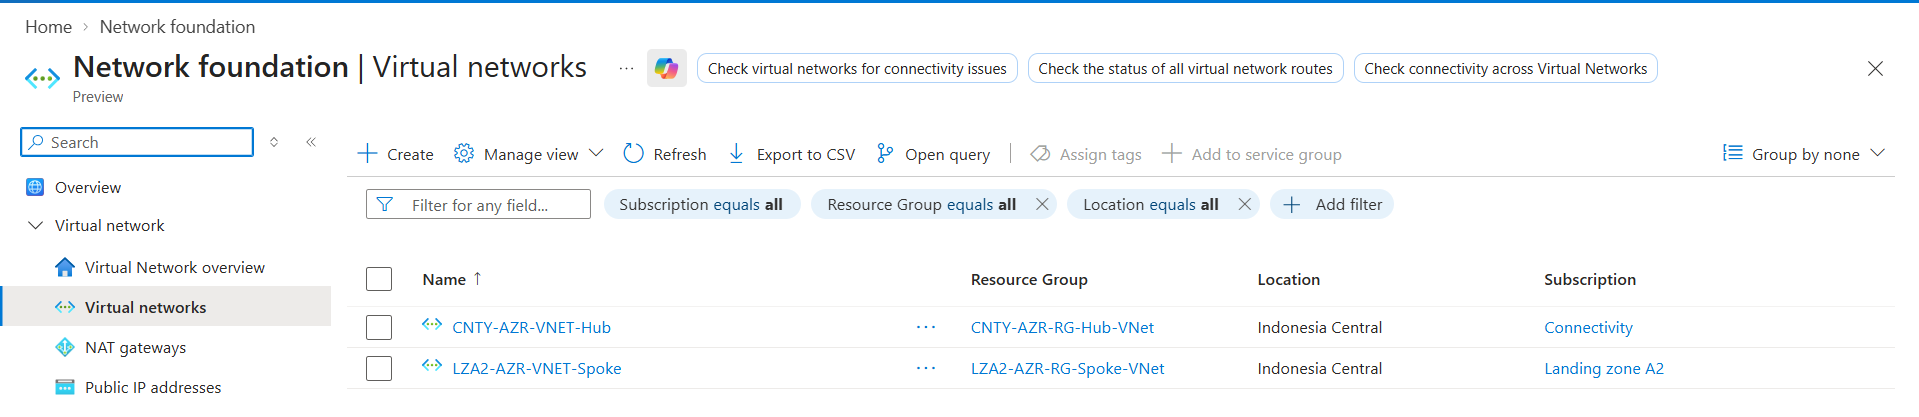Select Virtual networks in sidebar
Viewport: 1919px width, 417px height.
145,307
